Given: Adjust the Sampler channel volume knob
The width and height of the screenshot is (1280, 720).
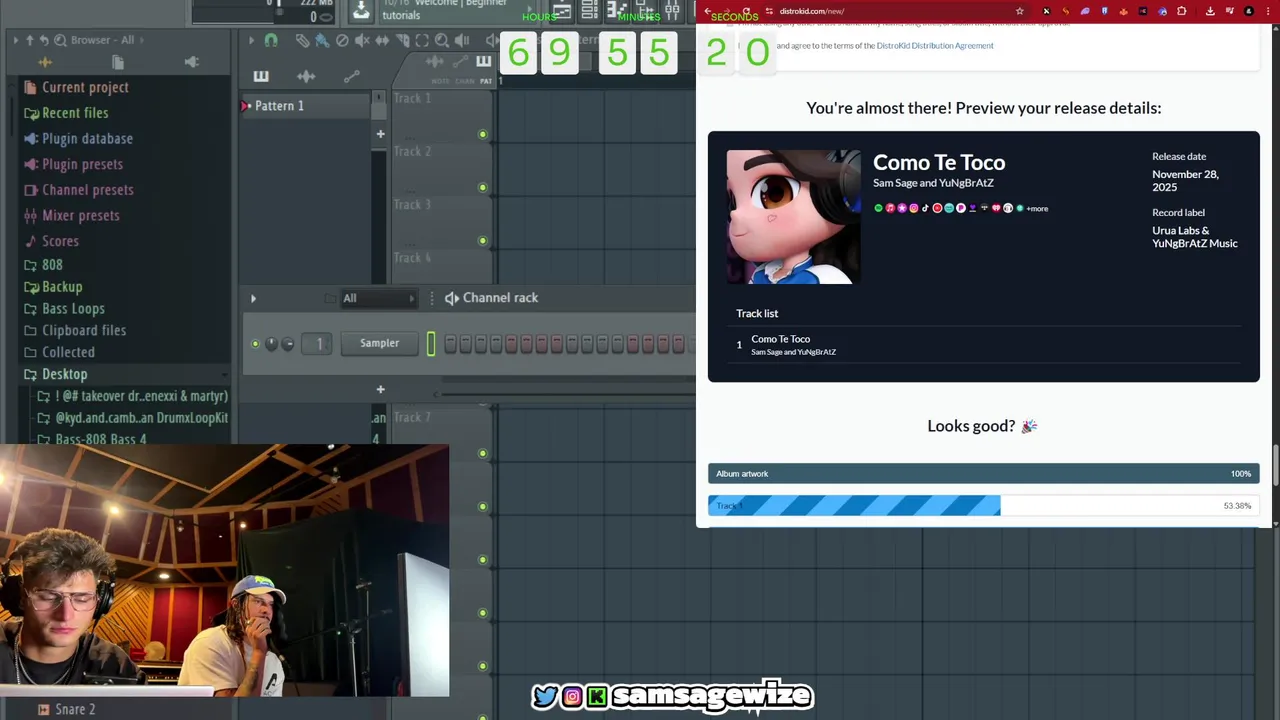Looking at the screenshot, I should tap(288, 344).
